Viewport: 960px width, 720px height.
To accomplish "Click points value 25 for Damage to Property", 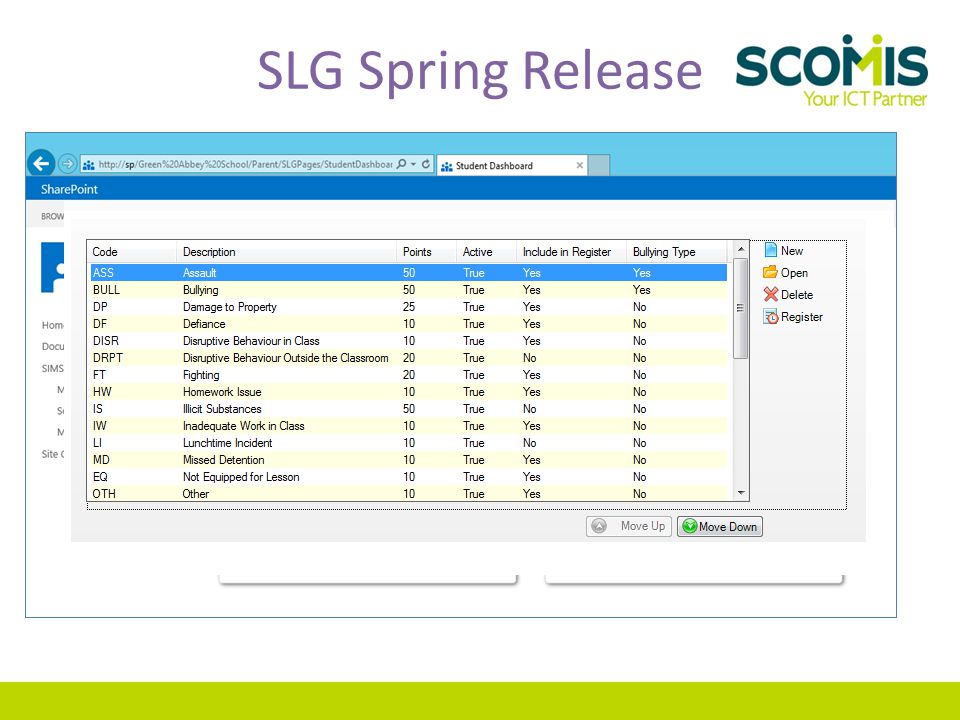I will pos(409,307).
